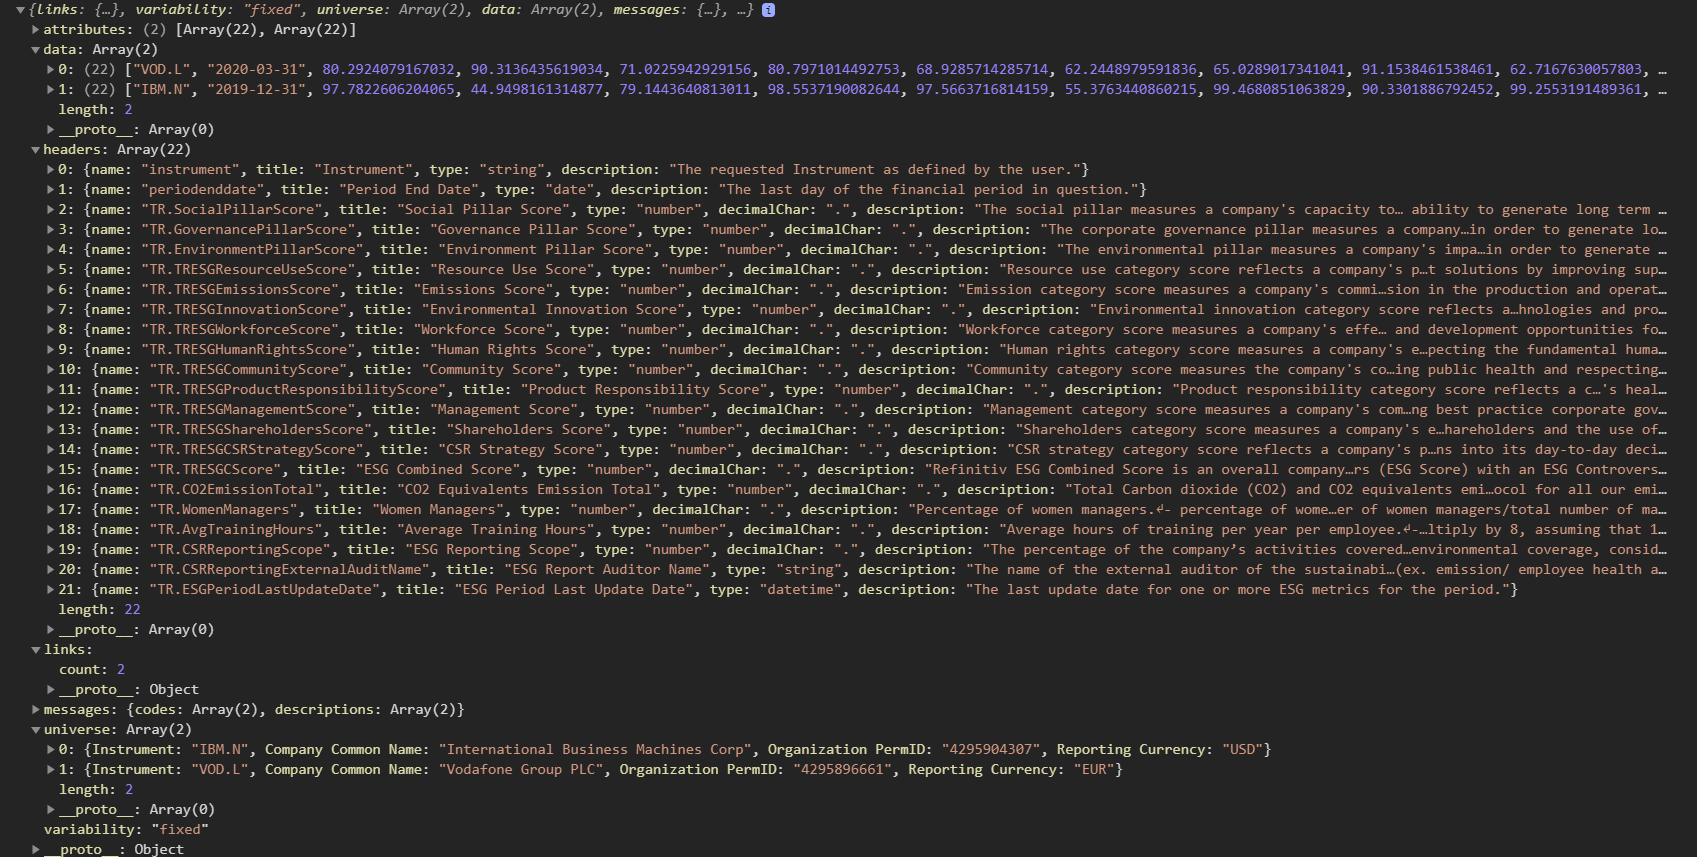The image size is (1697, 857).
Task: Click PermID value "4295896661"
Action: coord(843,770)
